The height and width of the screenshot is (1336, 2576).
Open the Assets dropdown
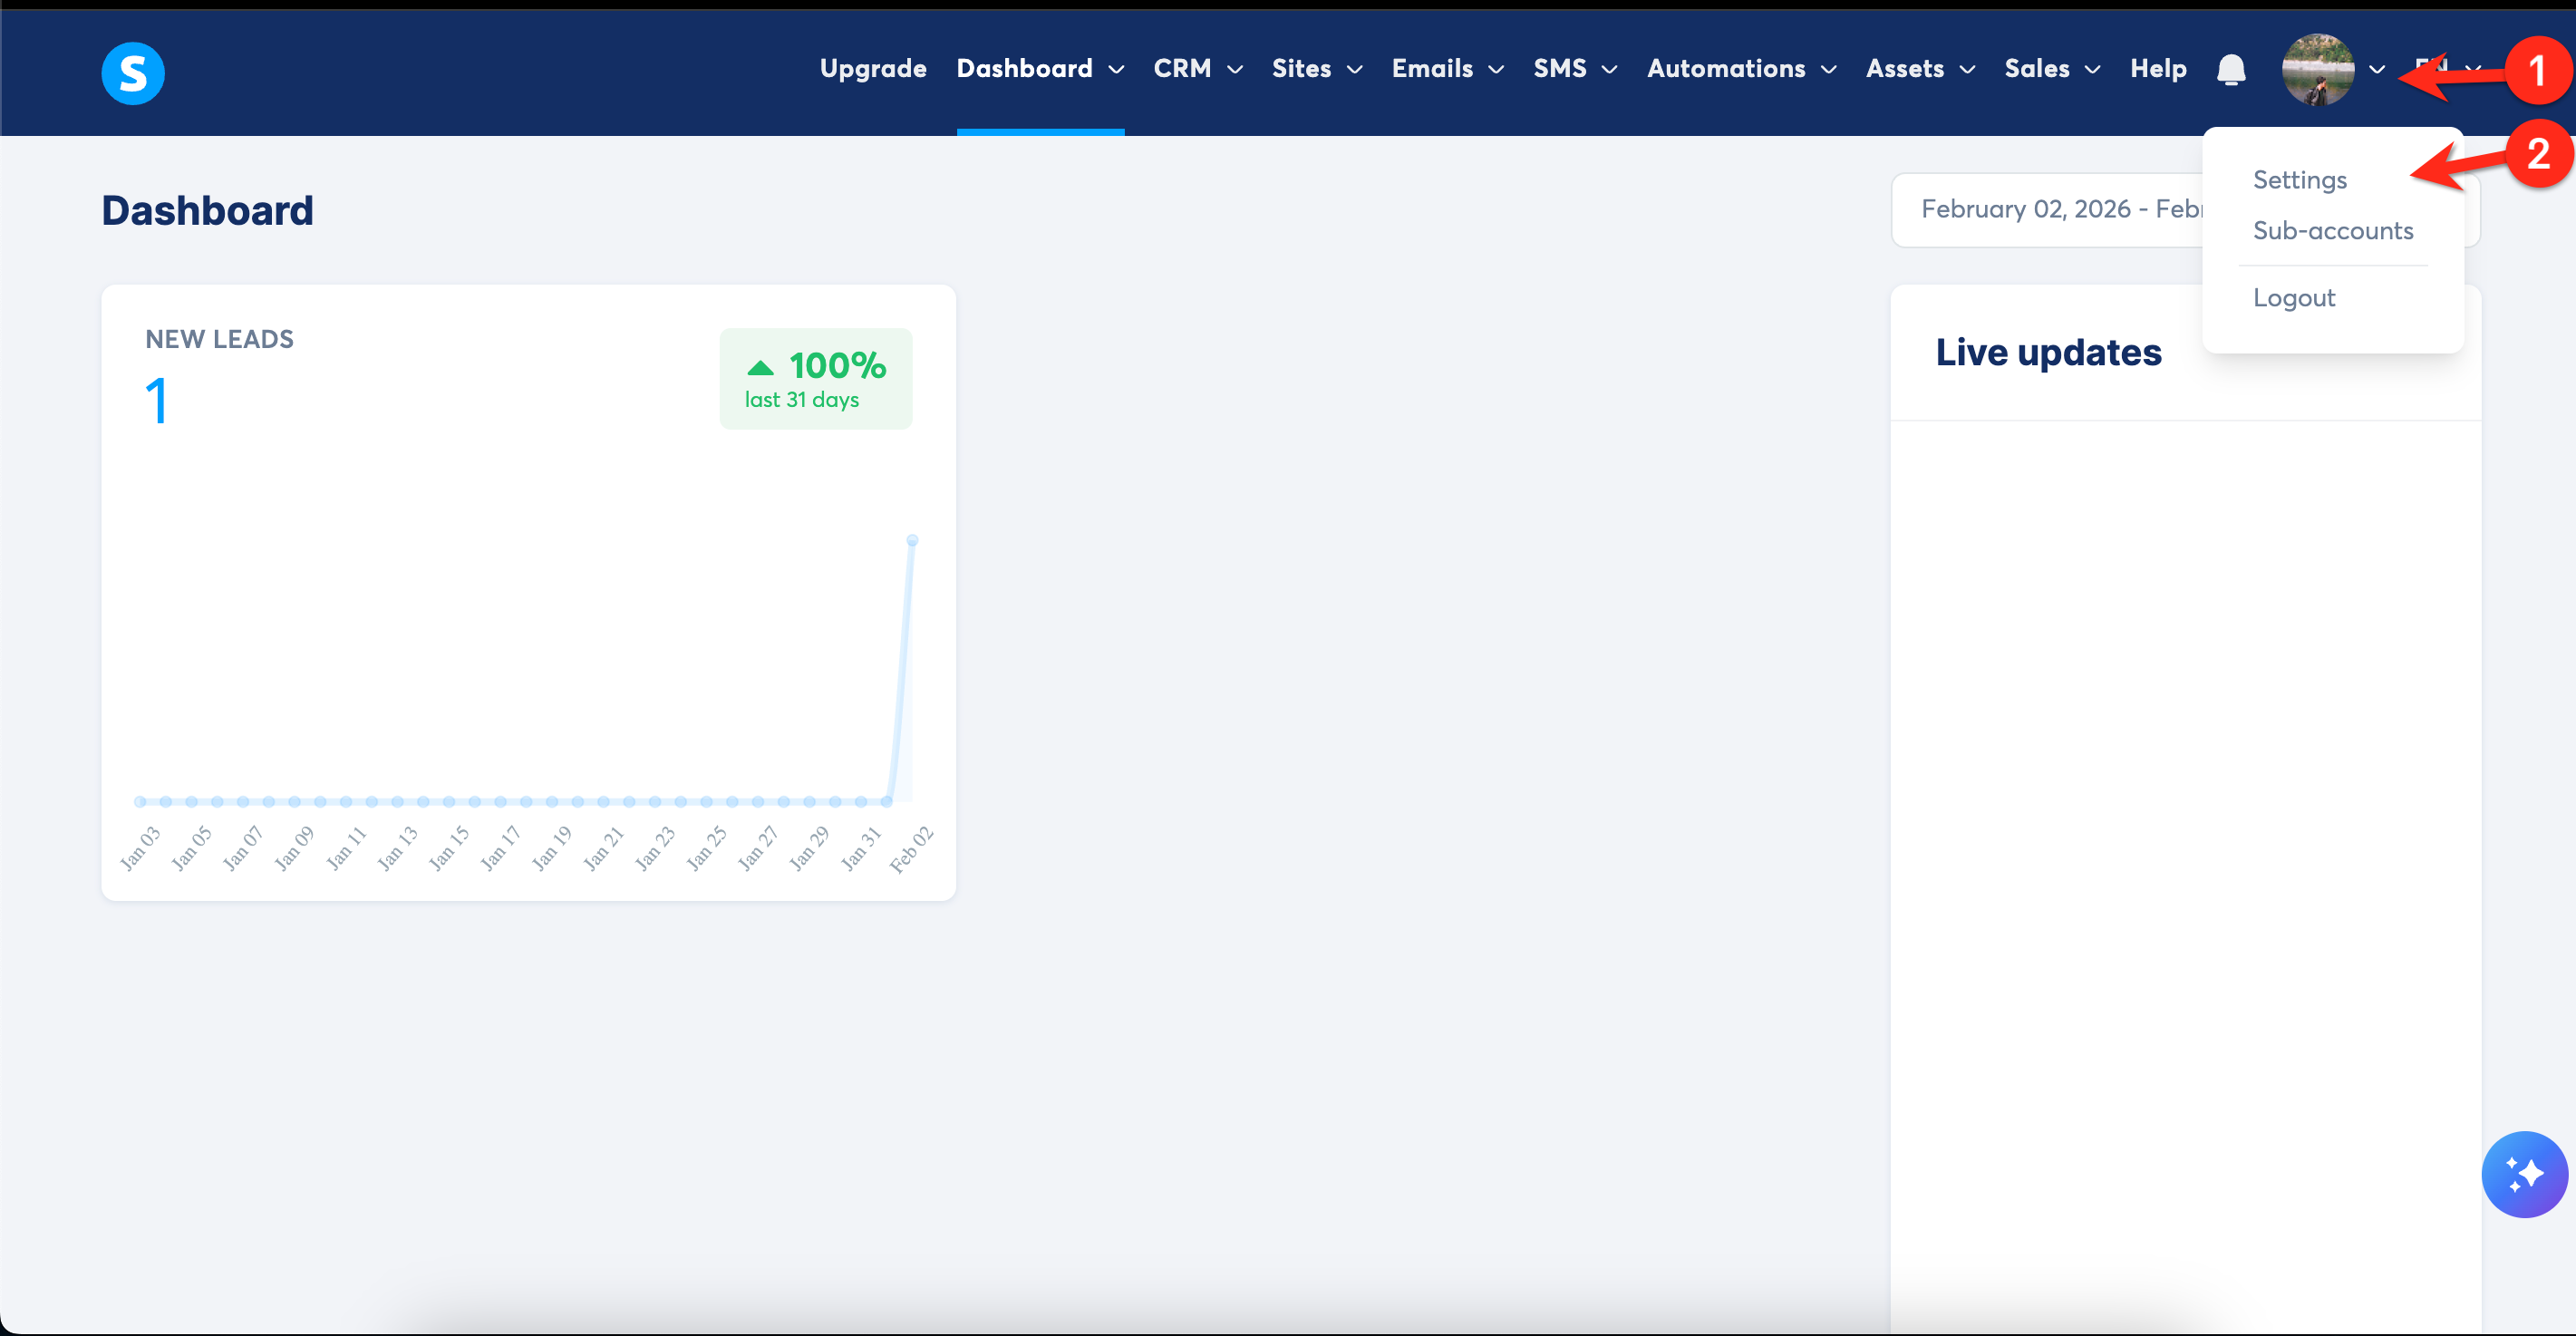pyautogui.click(x=1919, y=69)
